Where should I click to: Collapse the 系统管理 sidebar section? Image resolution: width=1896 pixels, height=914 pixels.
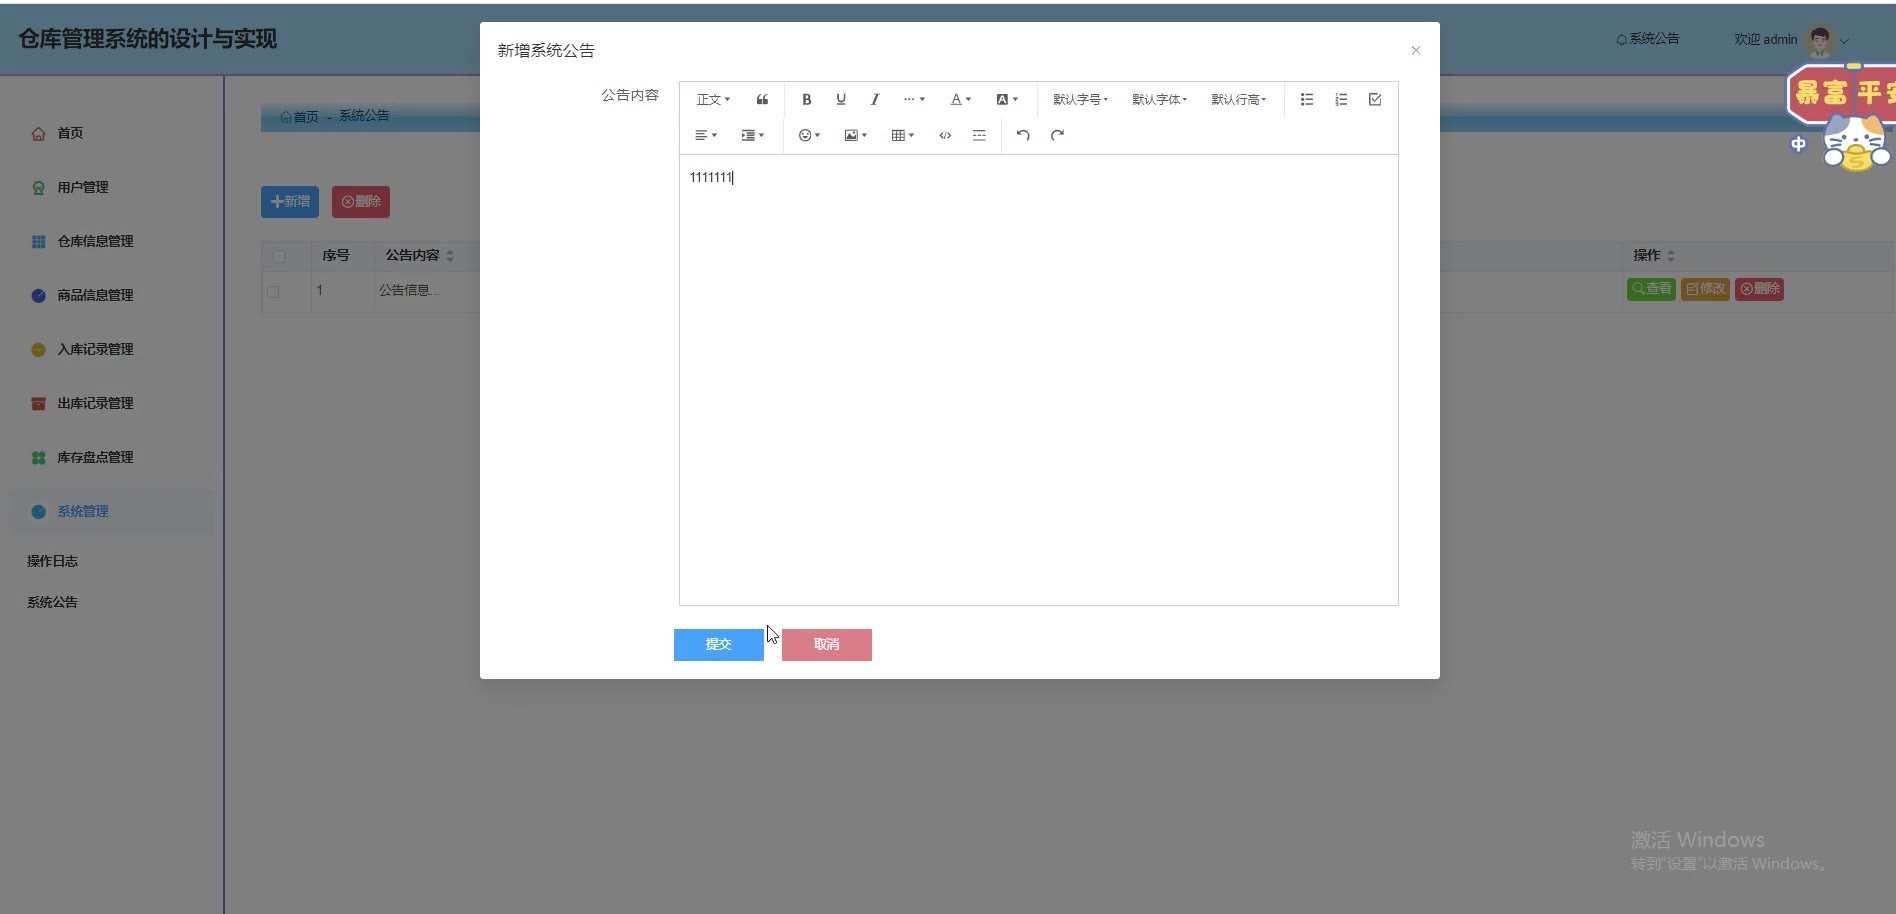110,511
